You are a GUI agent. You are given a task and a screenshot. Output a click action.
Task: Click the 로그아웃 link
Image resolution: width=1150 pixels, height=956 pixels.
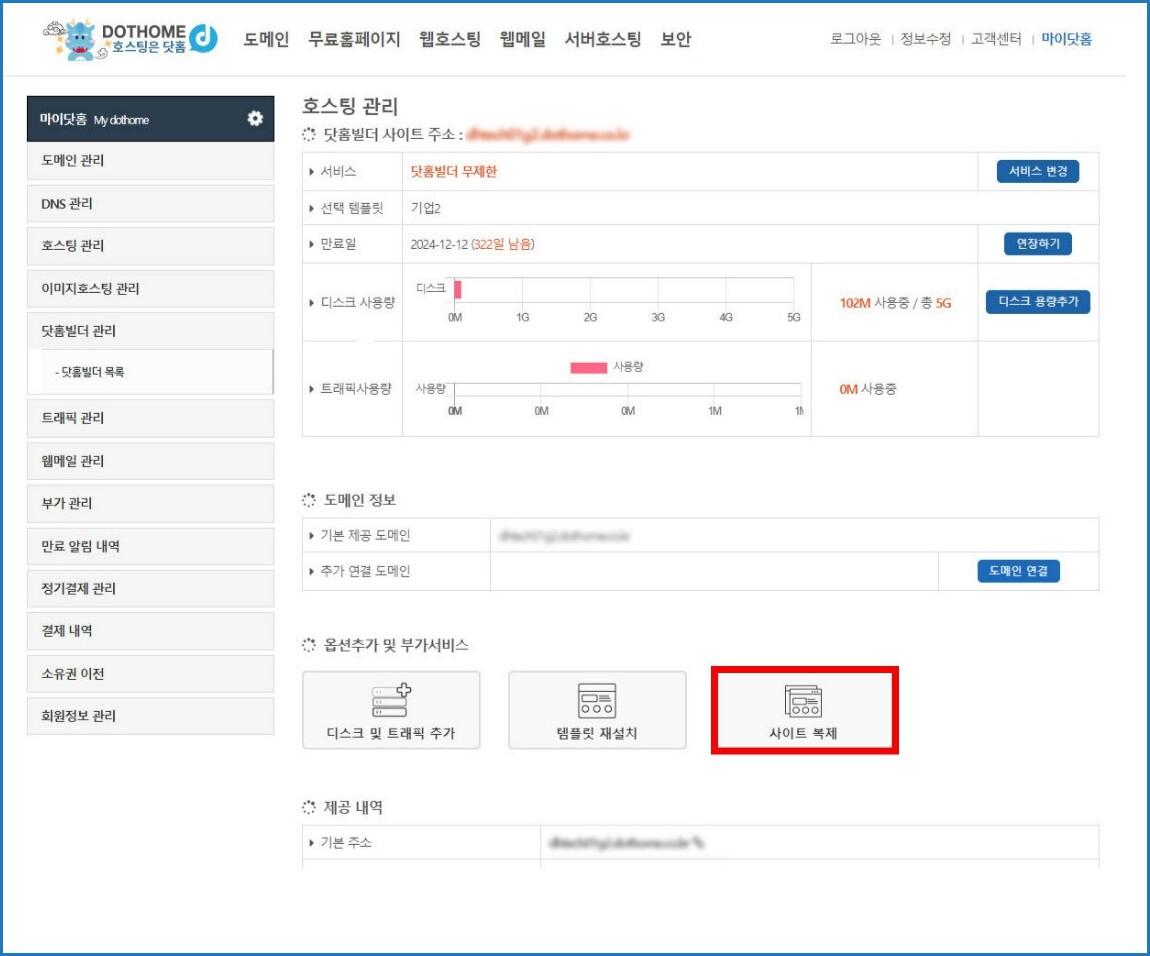click(855, 40)
